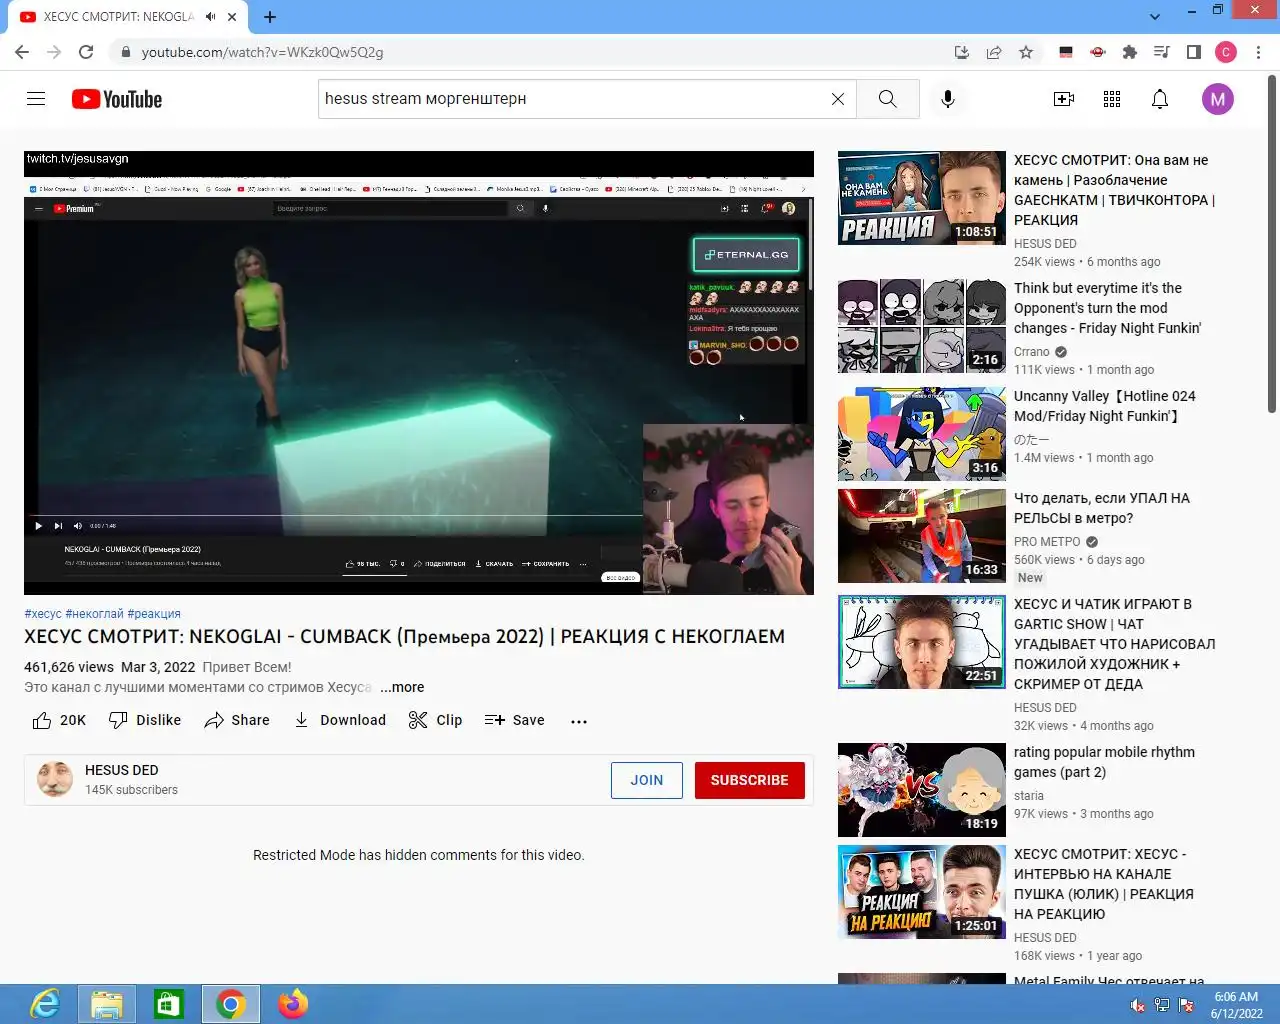The height and width of the screenshot is (1024, 1280).
Task: Open Chrome profile avatar C
Action: 1226,52
